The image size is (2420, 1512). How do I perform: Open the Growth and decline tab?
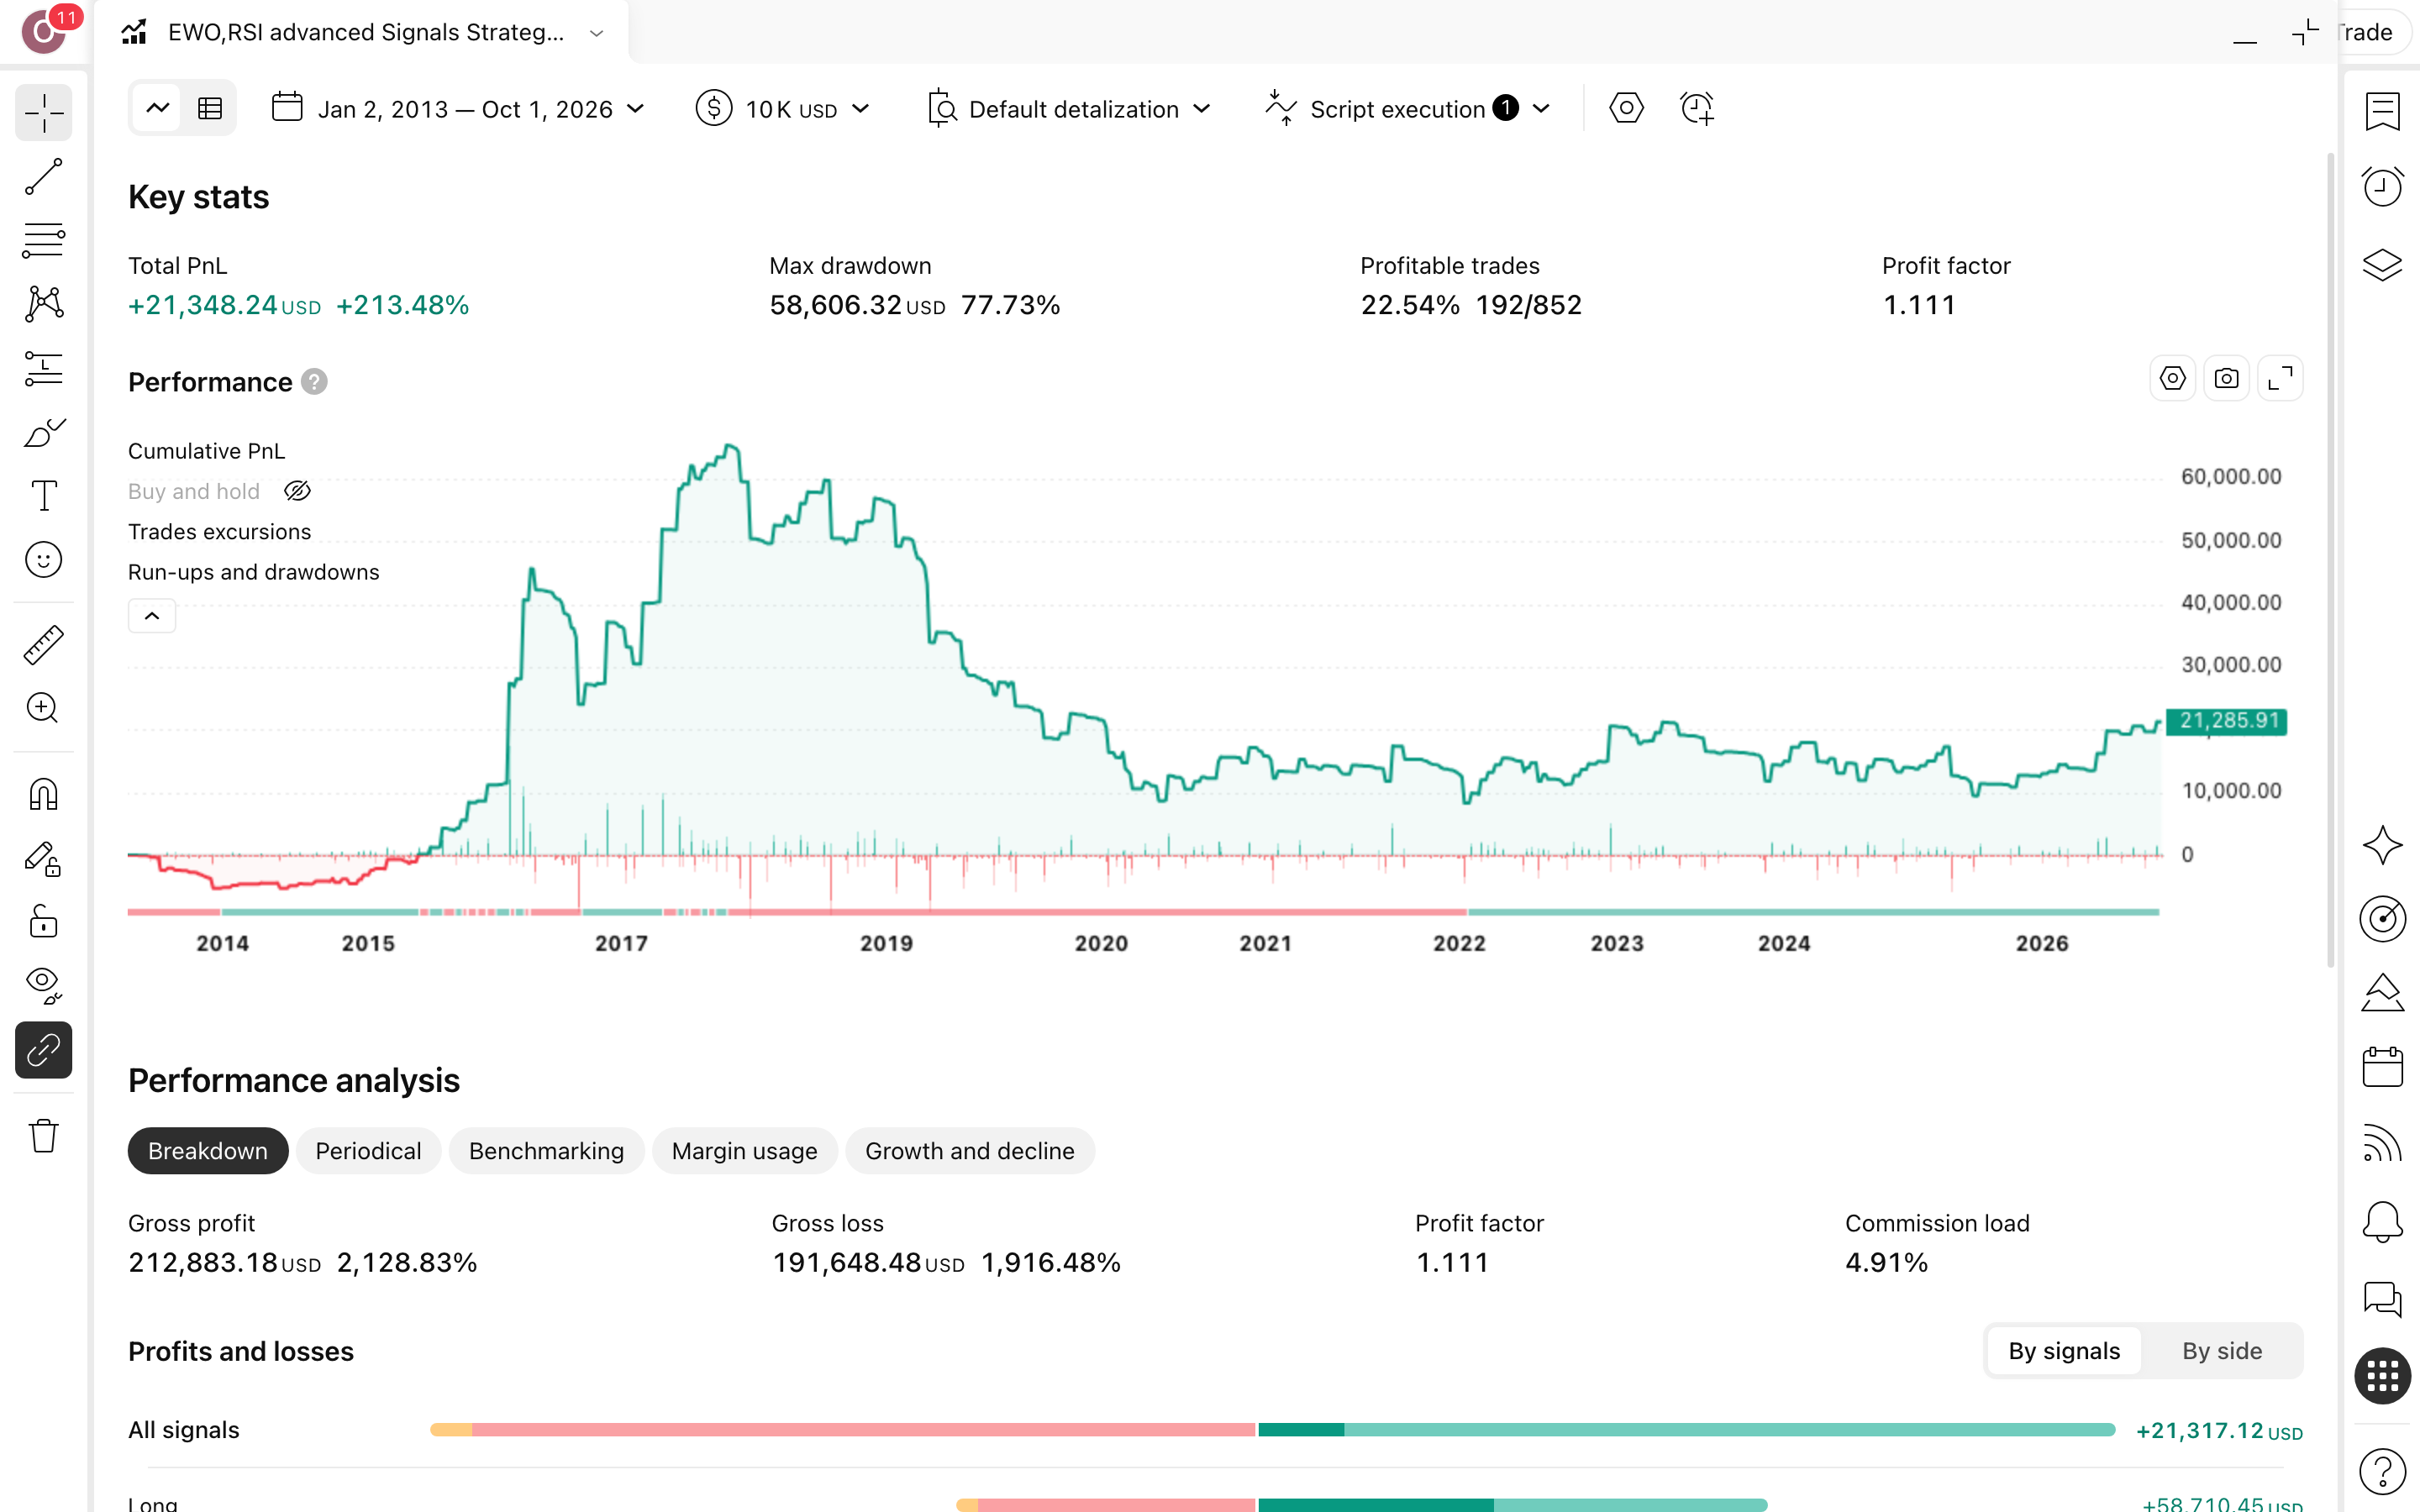[x=970, y=1151]
